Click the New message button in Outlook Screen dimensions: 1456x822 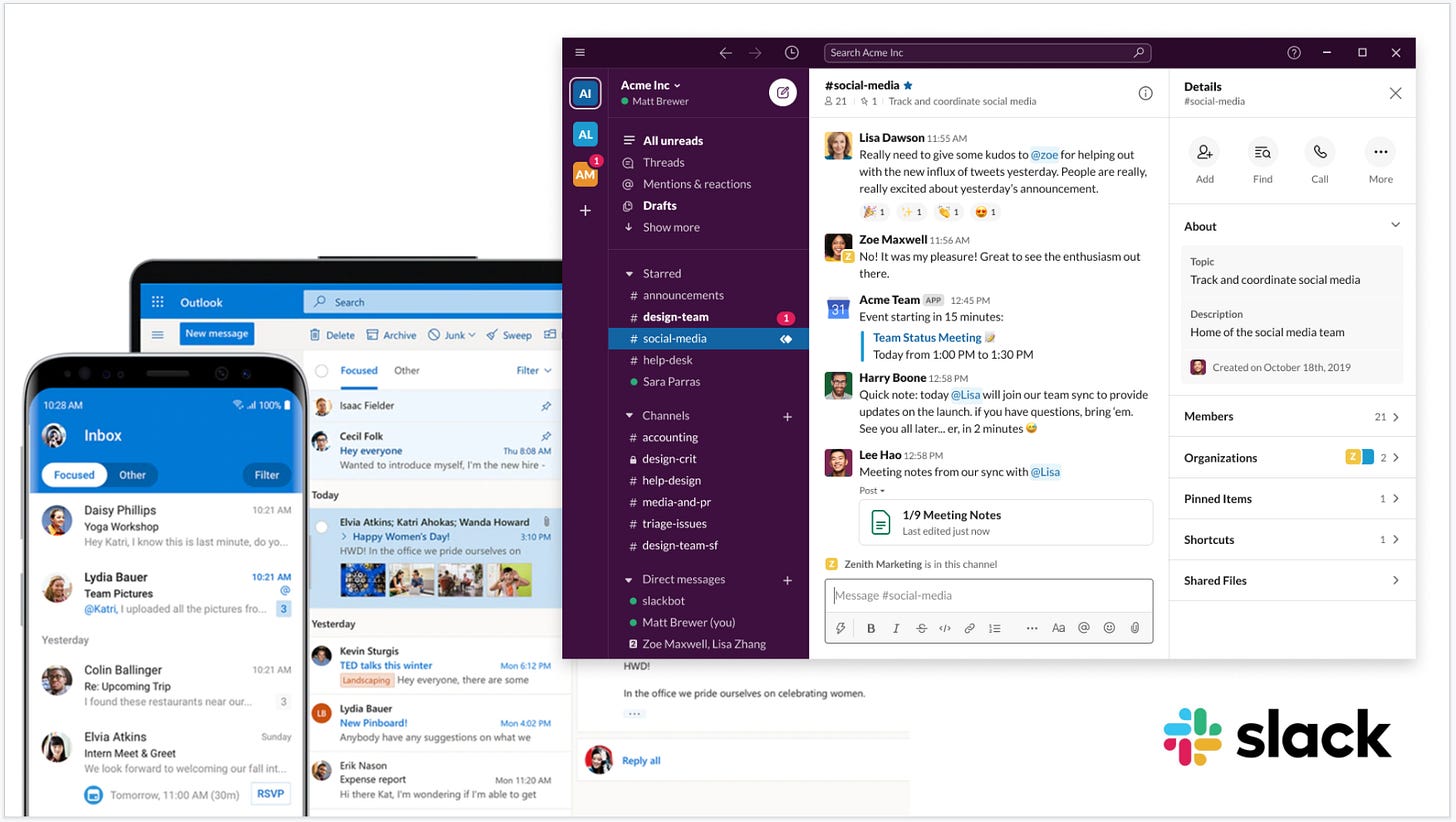click(x=217, y=334)
